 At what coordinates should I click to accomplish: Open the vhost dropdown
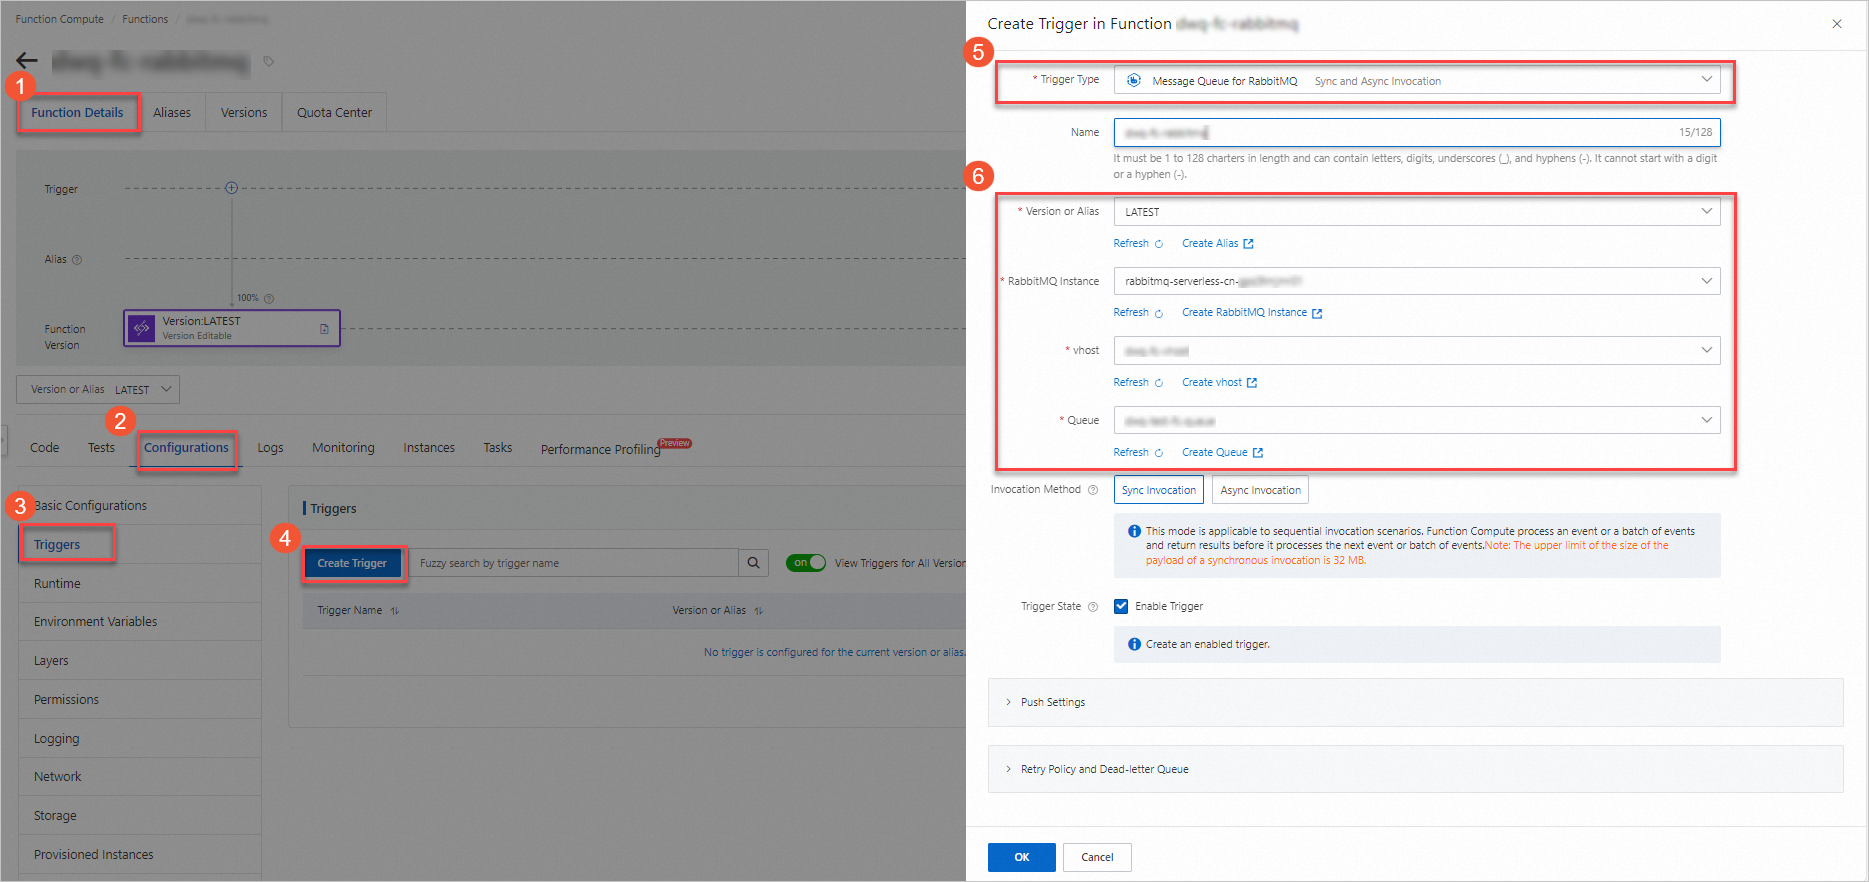1417,351
